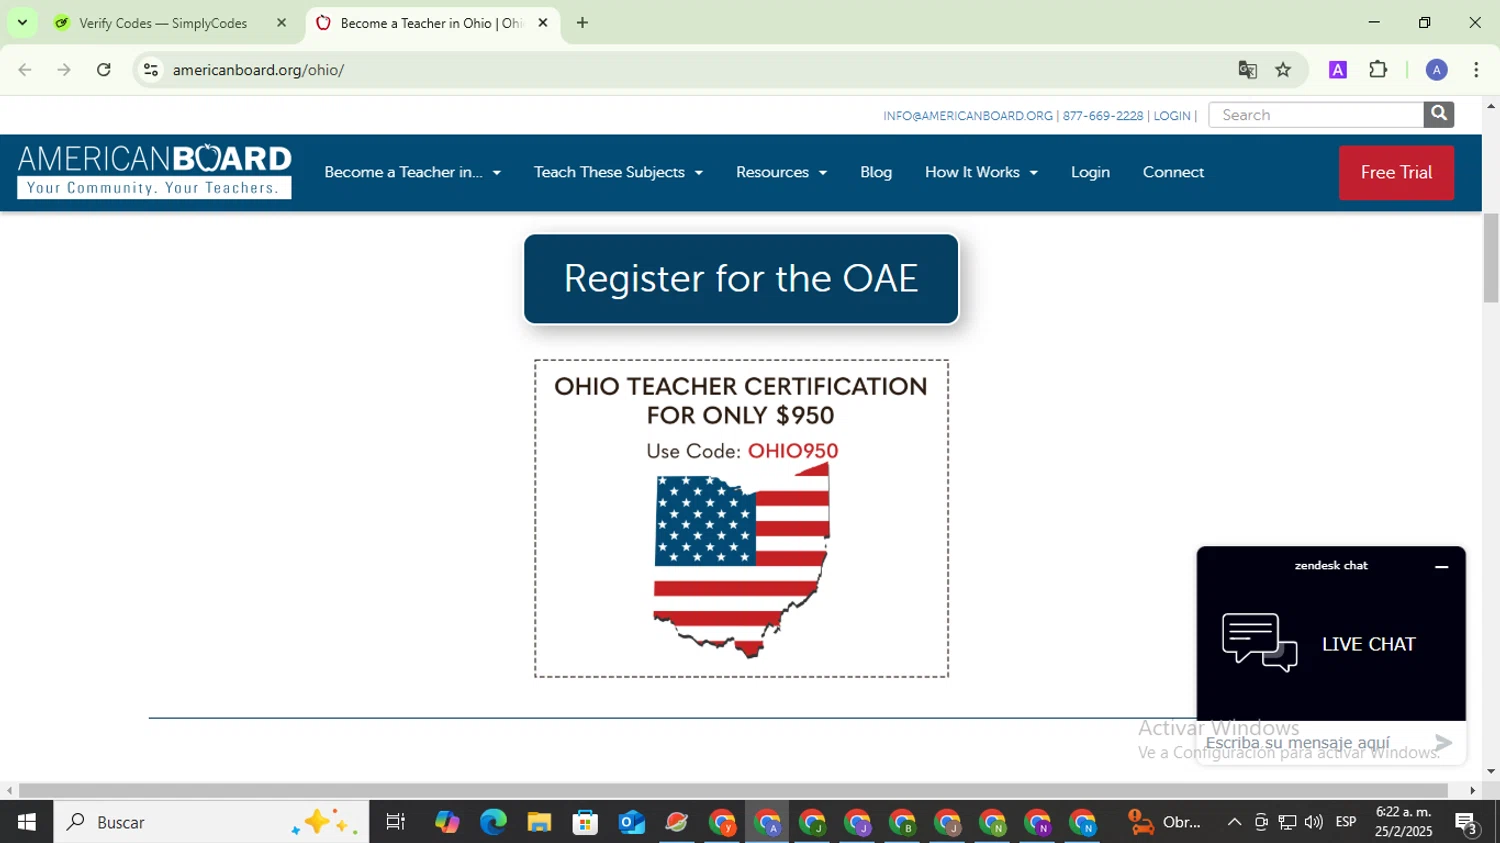The height and width of the screenshot is (843, 1500).
Task: Open Microsoft Edge from the taskbar
Action: (493, 822)
